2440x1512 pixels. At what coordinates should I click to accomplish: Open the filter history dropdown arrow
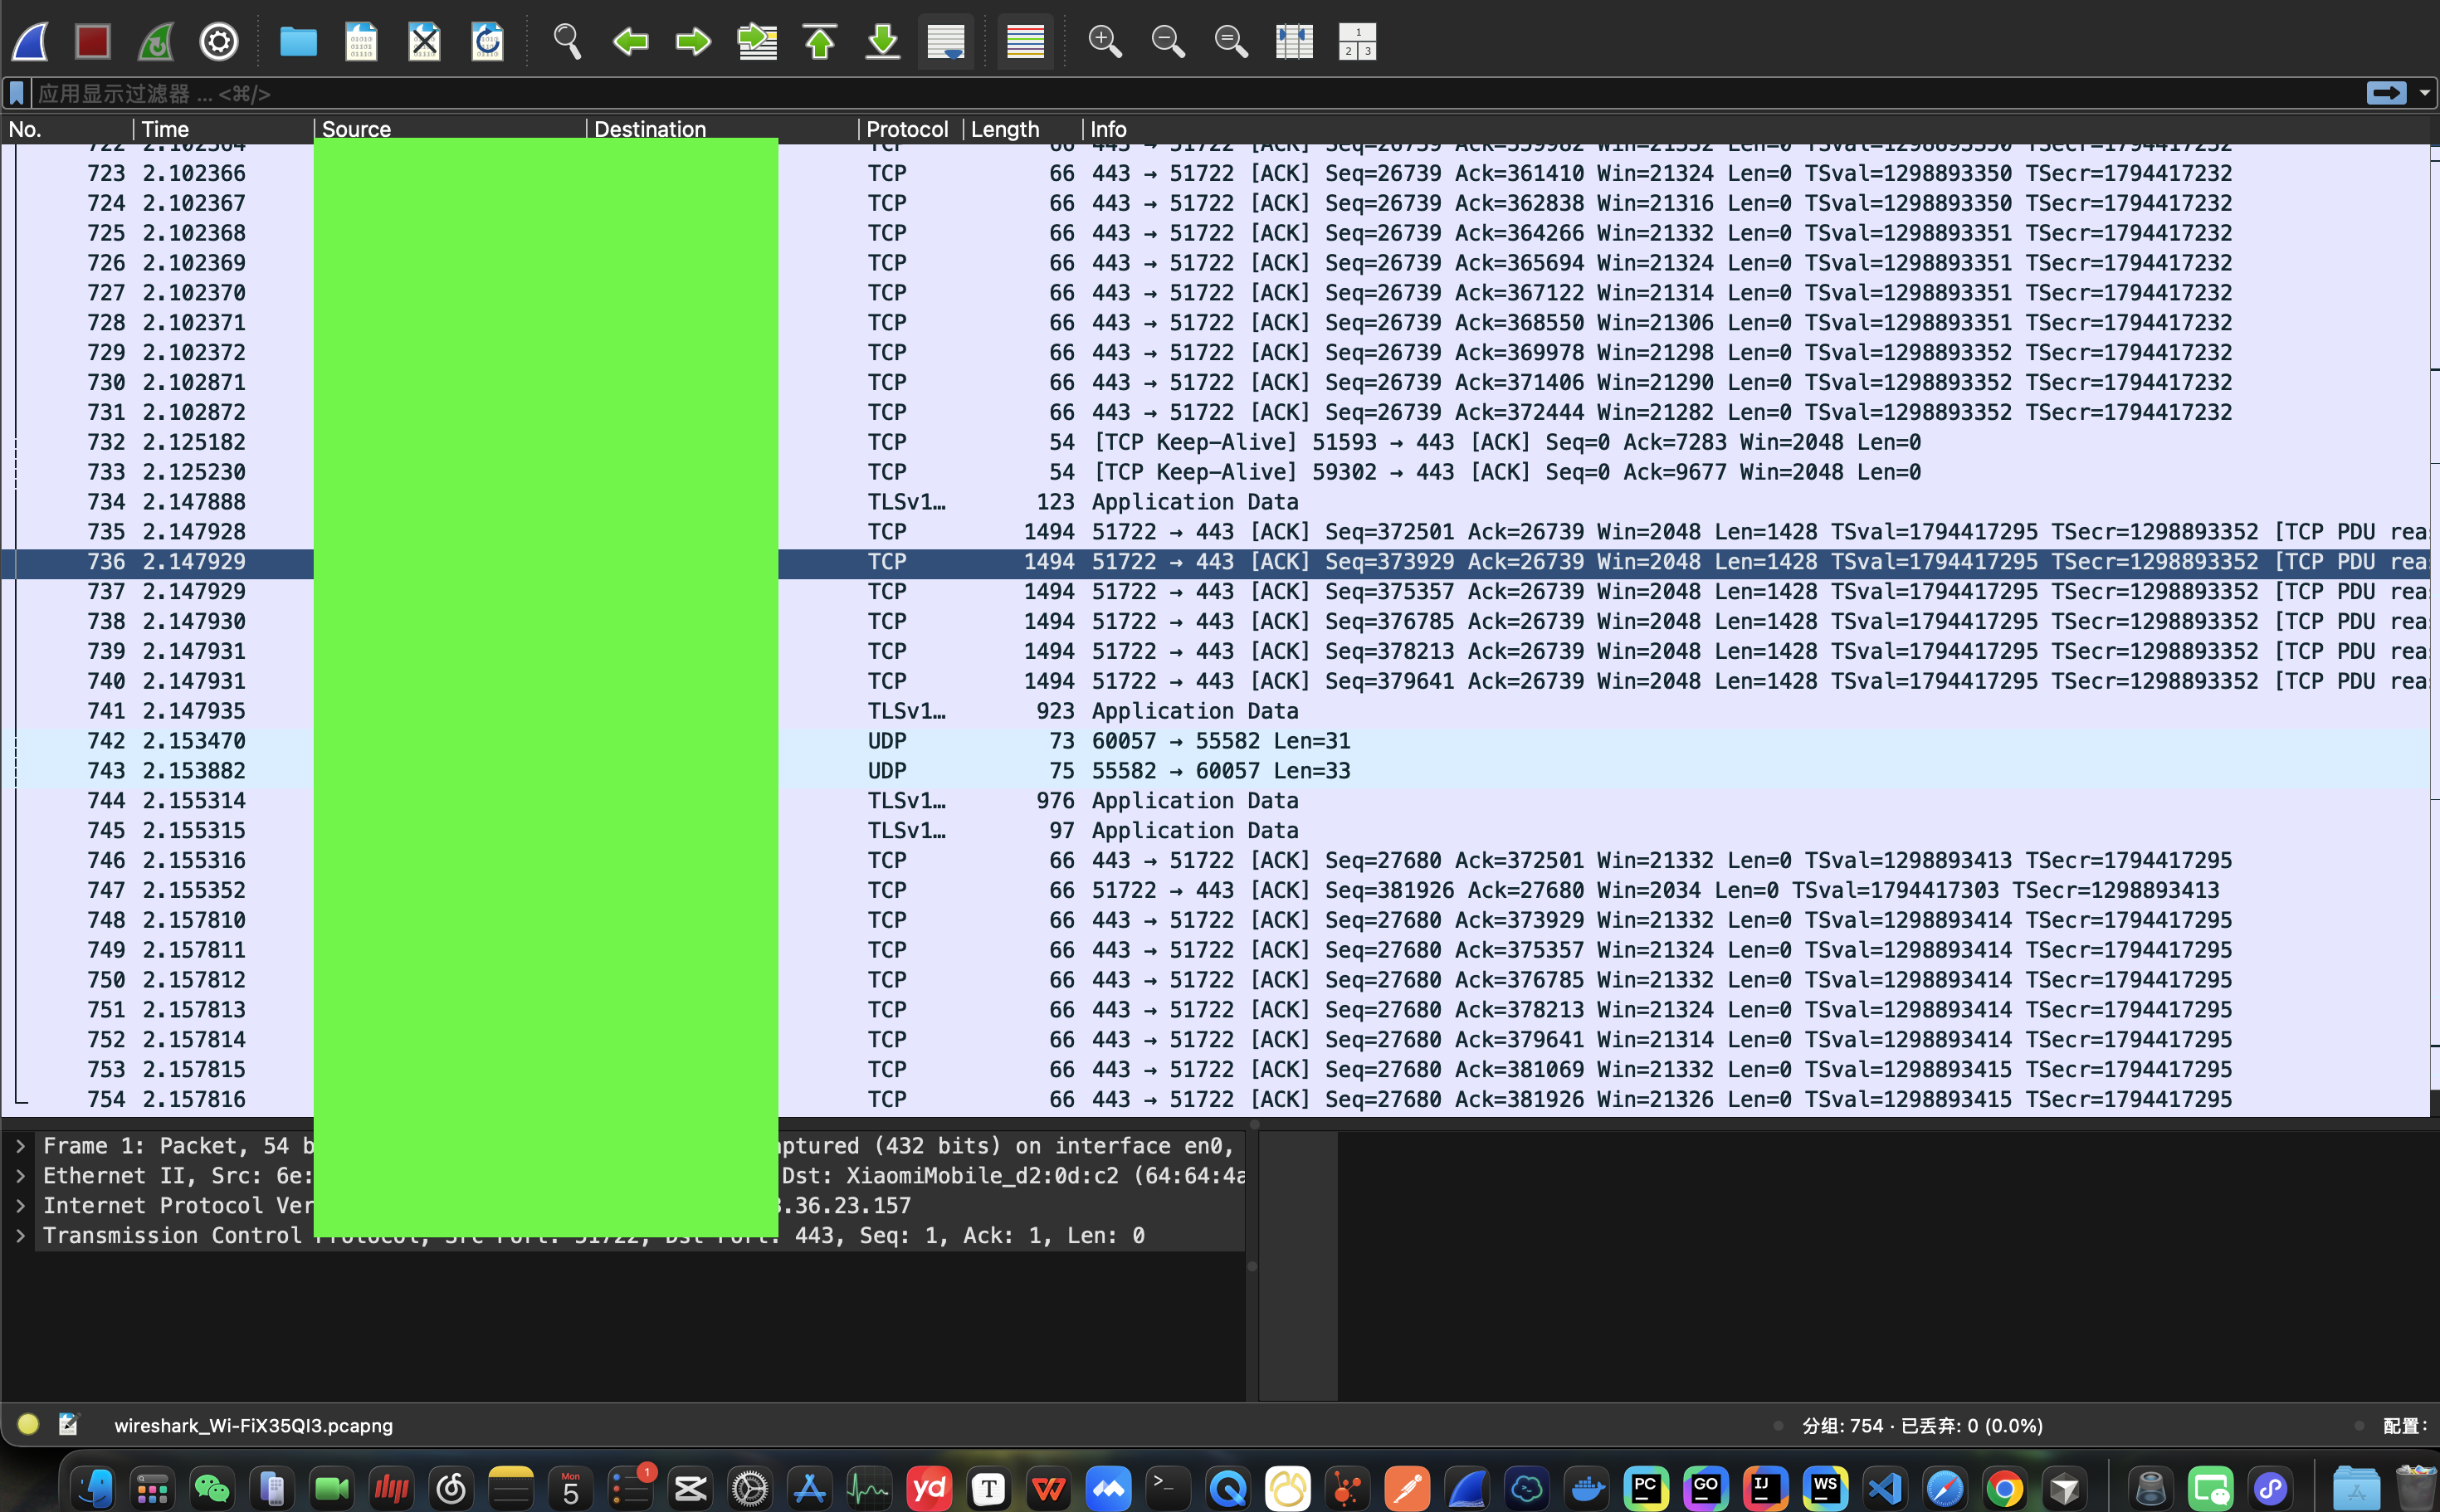(x=2425, y=94)
